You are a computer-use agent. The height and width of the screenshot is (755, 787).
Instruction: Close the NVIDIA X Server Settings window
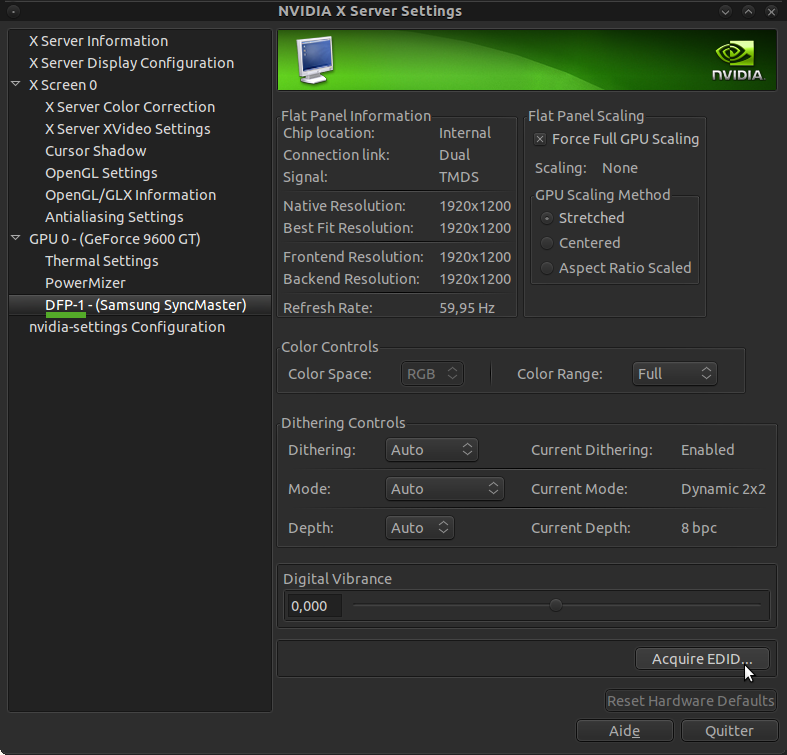[771, 11]
